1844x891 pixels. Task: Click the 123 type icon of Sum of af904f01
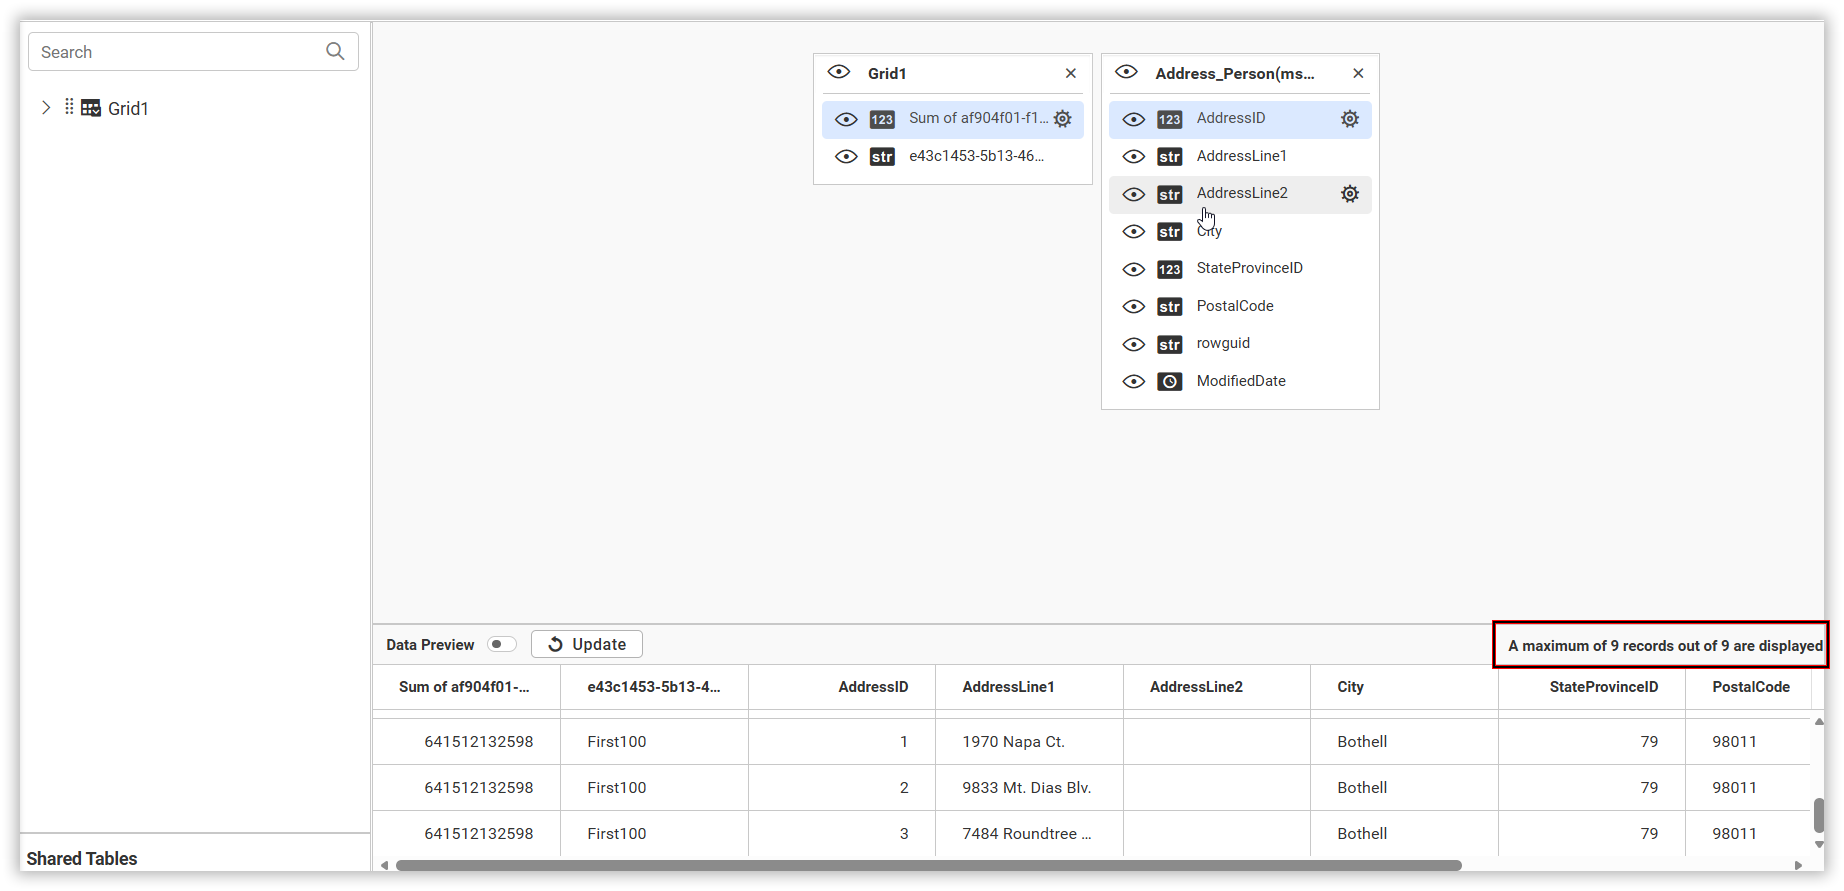882,119
